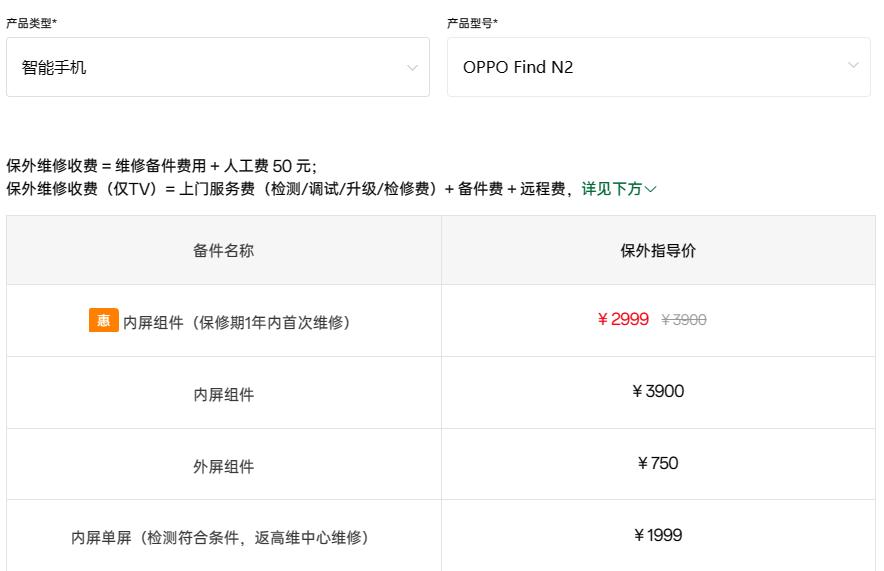Click the strikethrough ¥3900 original price
884x571 pixels.
point(684,320)
